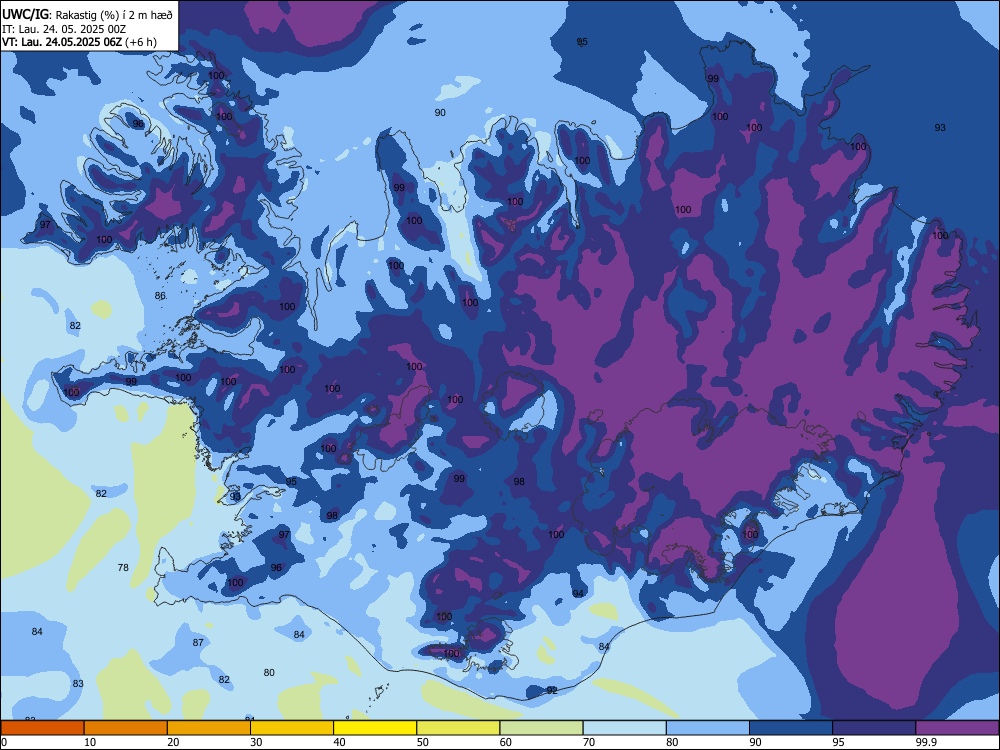Click the legend tick label '40'
Image resolution: width=1000 pixels, height=750 pixels.
tap(339, 742)
